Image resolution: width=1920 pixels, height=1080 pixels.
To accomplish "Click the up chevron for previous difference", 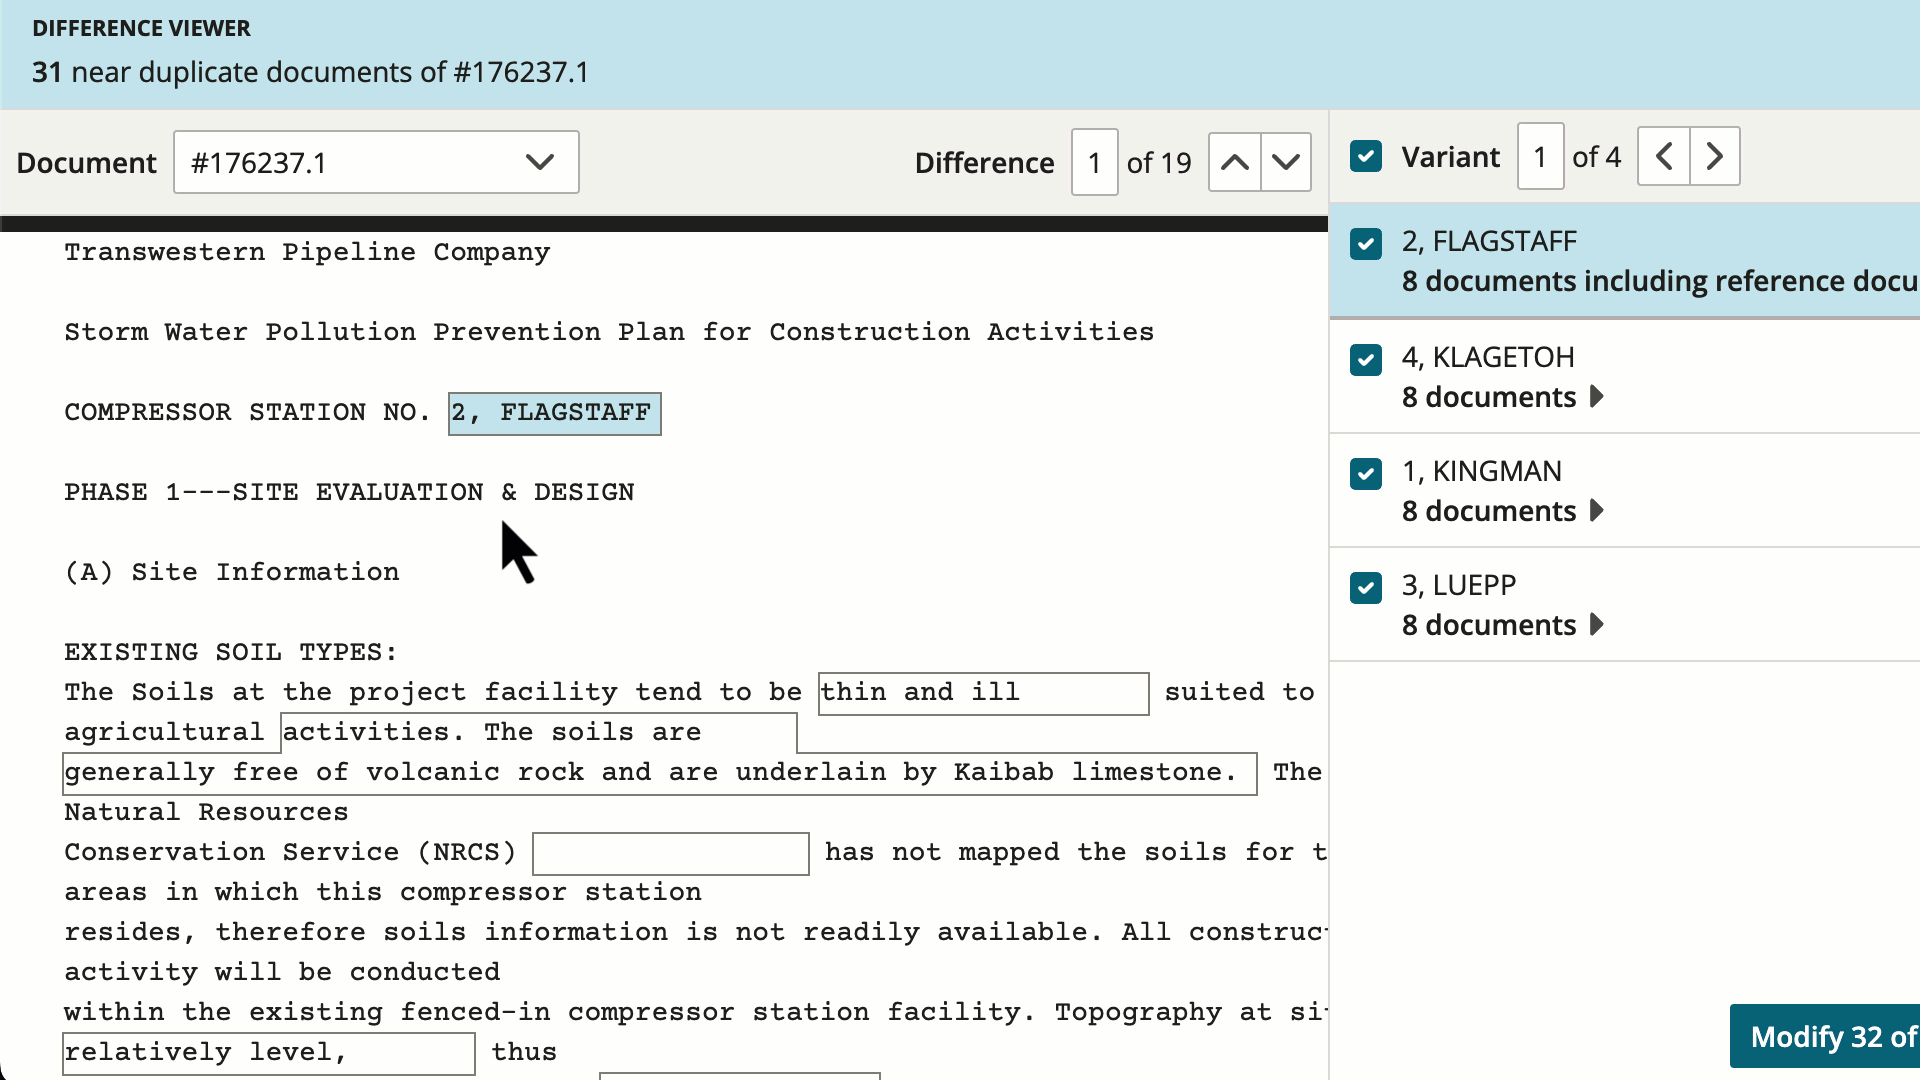I will (x=1234, y=161).
